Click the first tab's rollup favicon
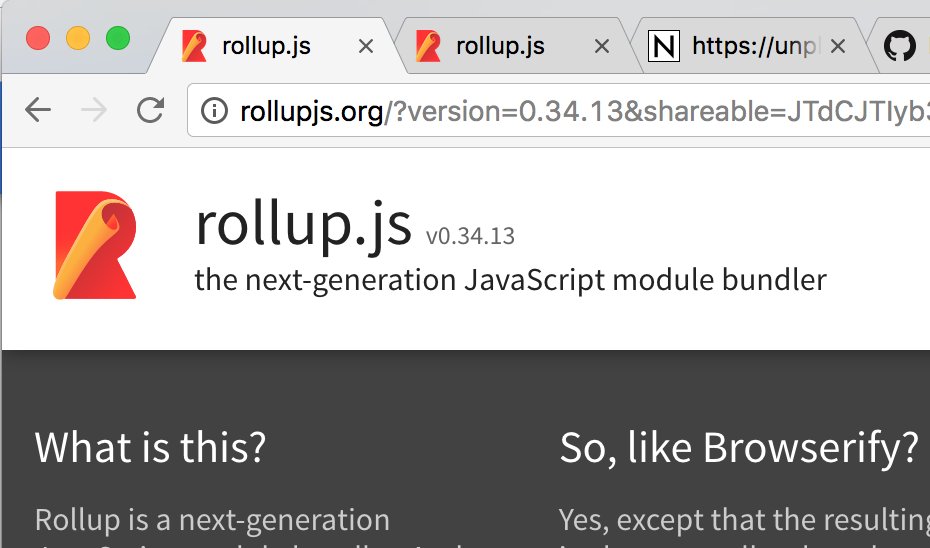This screenshot has height=548, width=930. [x=194, y=46]
